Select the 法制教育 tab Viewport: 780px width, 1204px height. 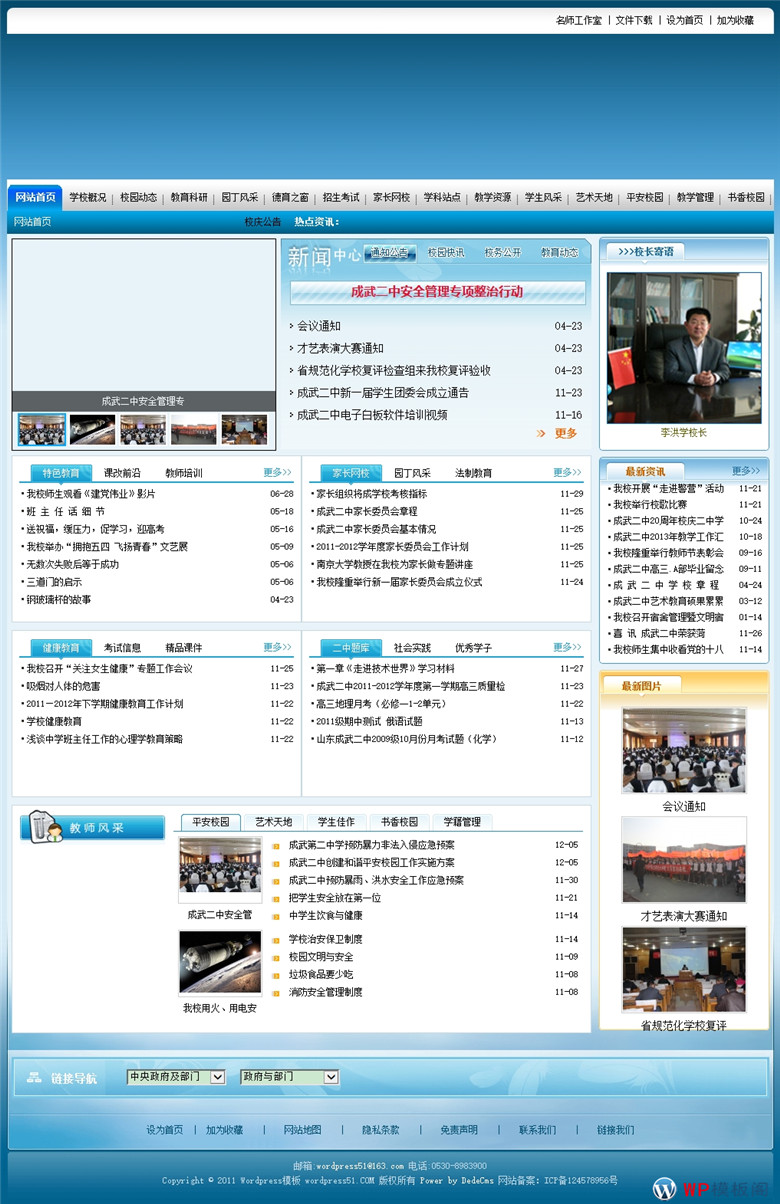point(474,473)
